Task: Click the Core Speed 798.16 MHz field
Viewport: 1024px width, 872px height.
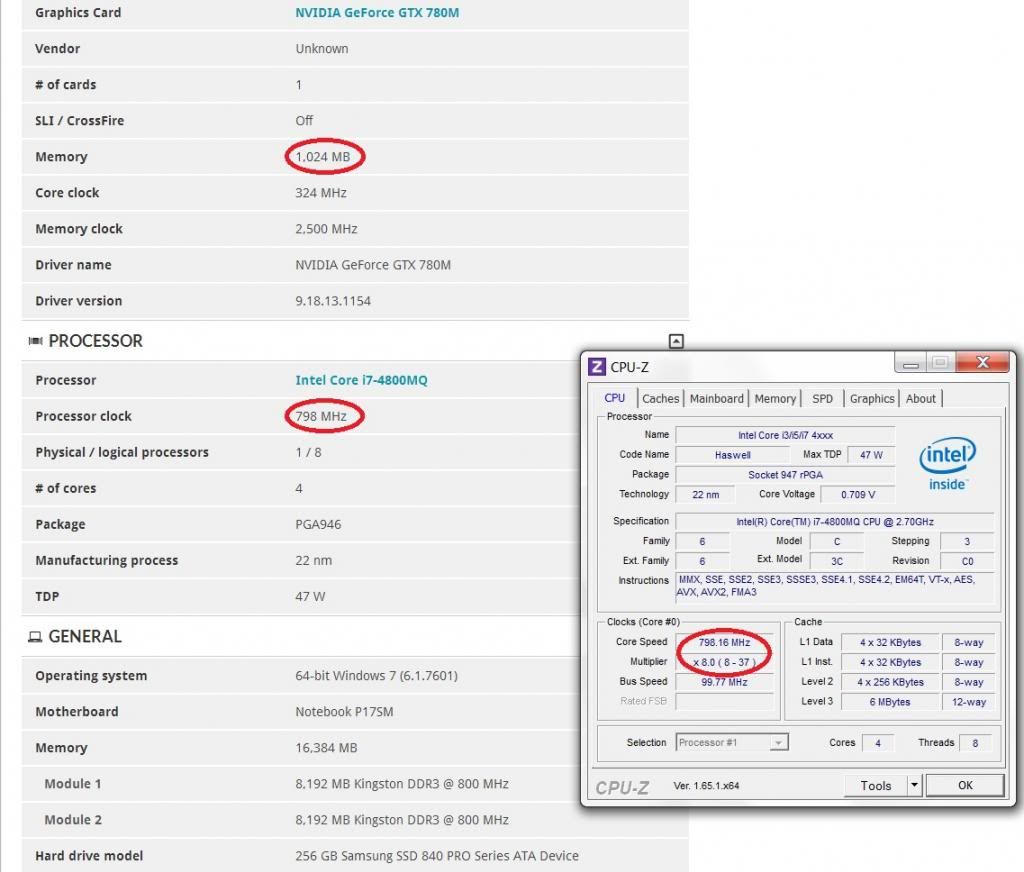Action: click(724, 643)
